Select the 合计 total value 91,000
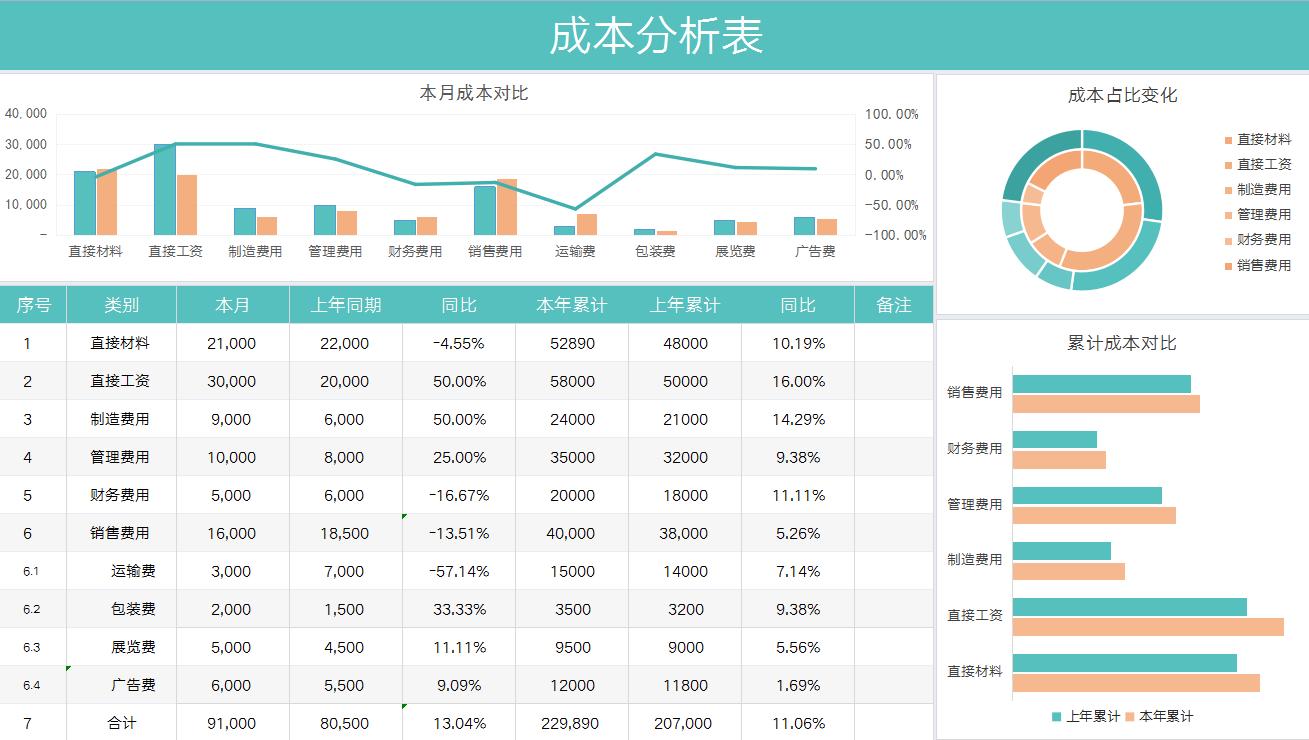Viewport: 1309px width, 740px height. tap(233, 722)
